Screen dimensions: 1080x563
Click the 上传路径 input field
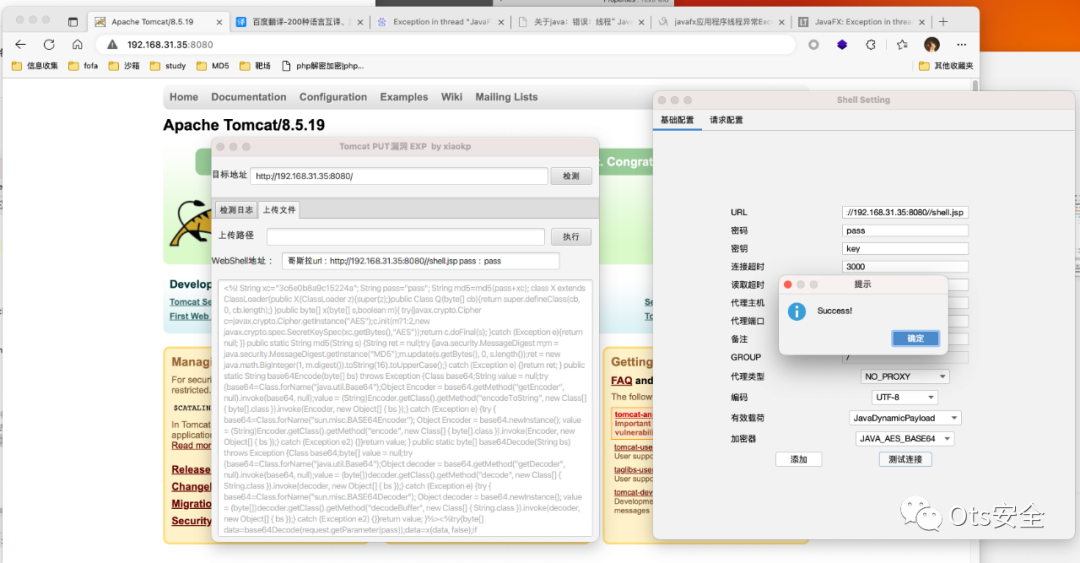(406, 236)
